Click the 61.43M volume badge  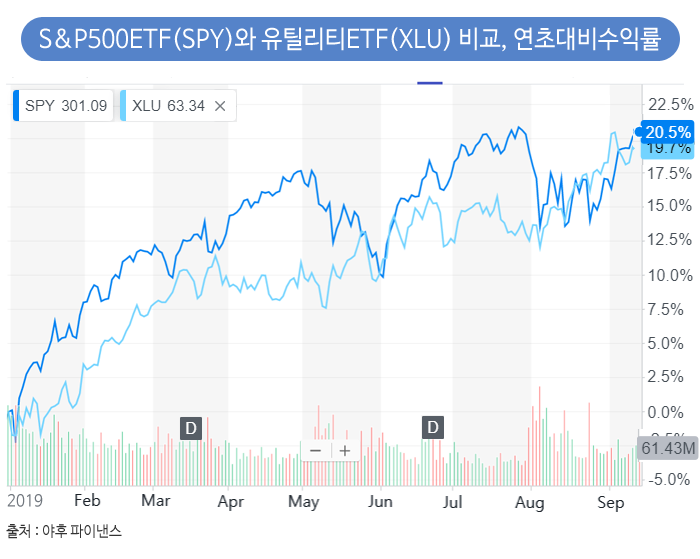[666, 448]
